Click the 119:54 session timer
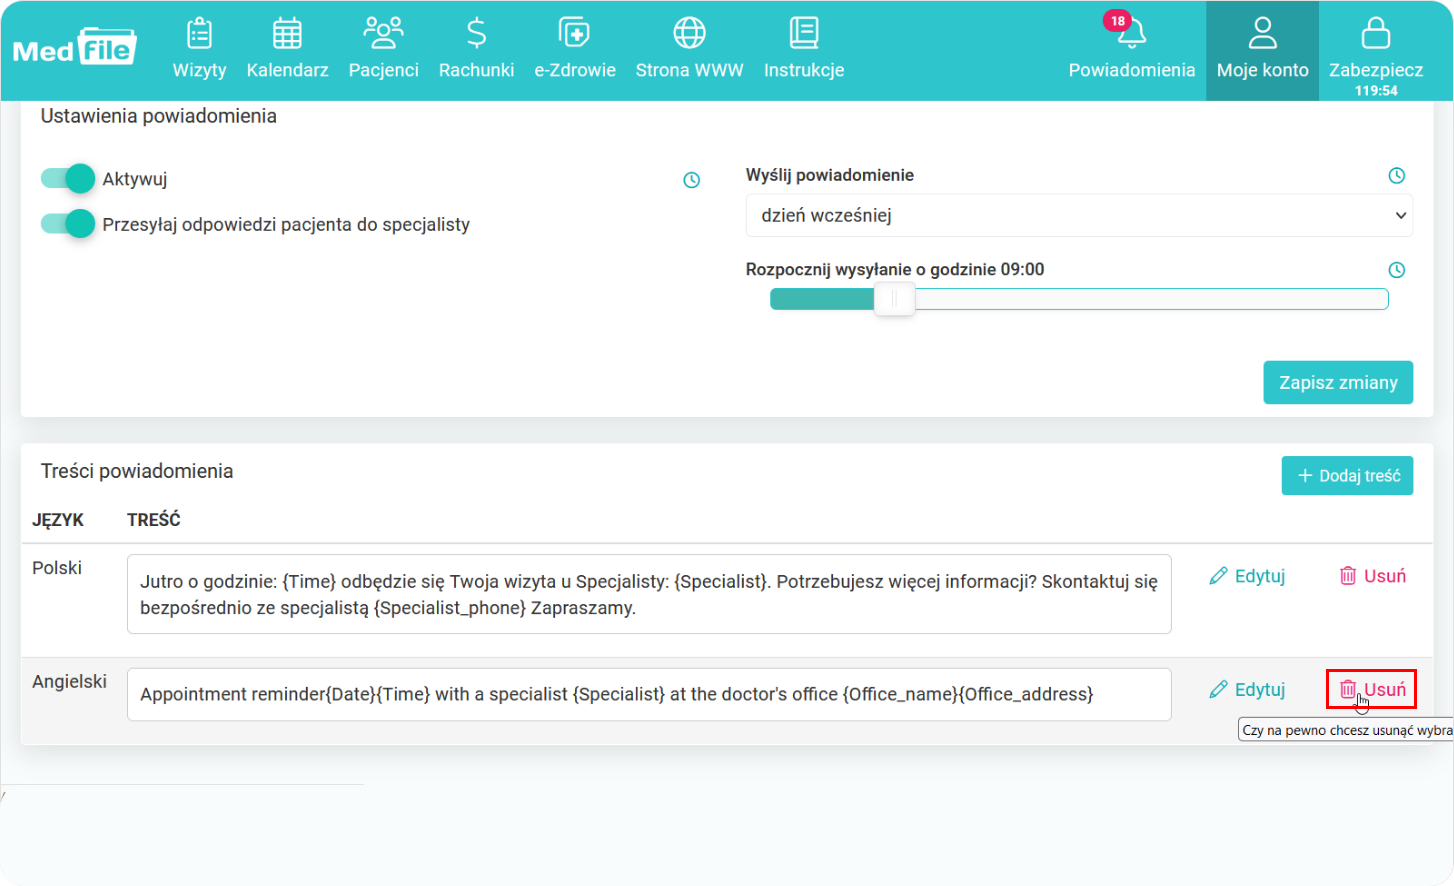Screen dimensions: 1454x886 tap(1376, 91)
